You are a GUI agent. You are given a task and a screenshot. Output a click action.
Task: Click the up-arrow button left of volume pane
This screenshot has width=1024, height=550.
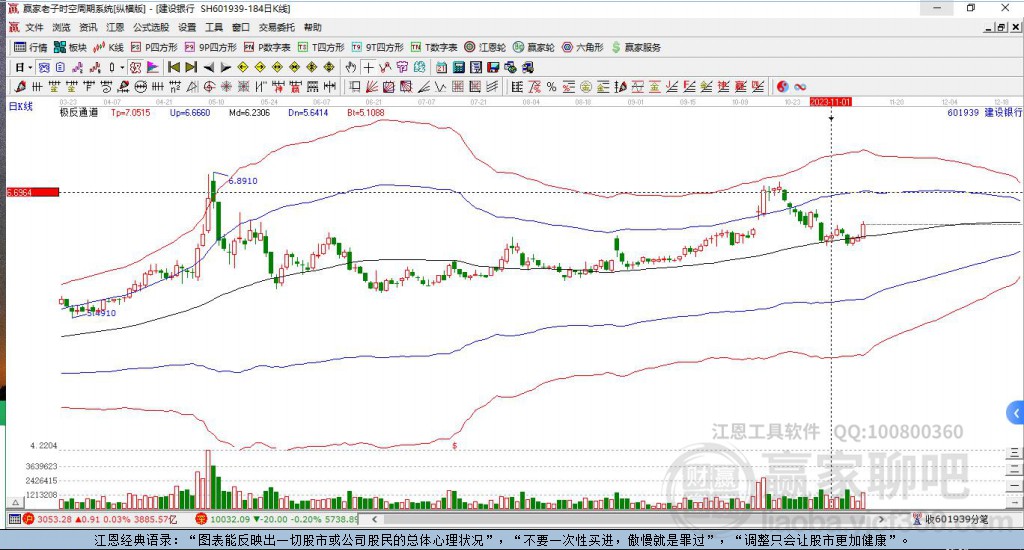pyautogui.click(x=15, y=502)
